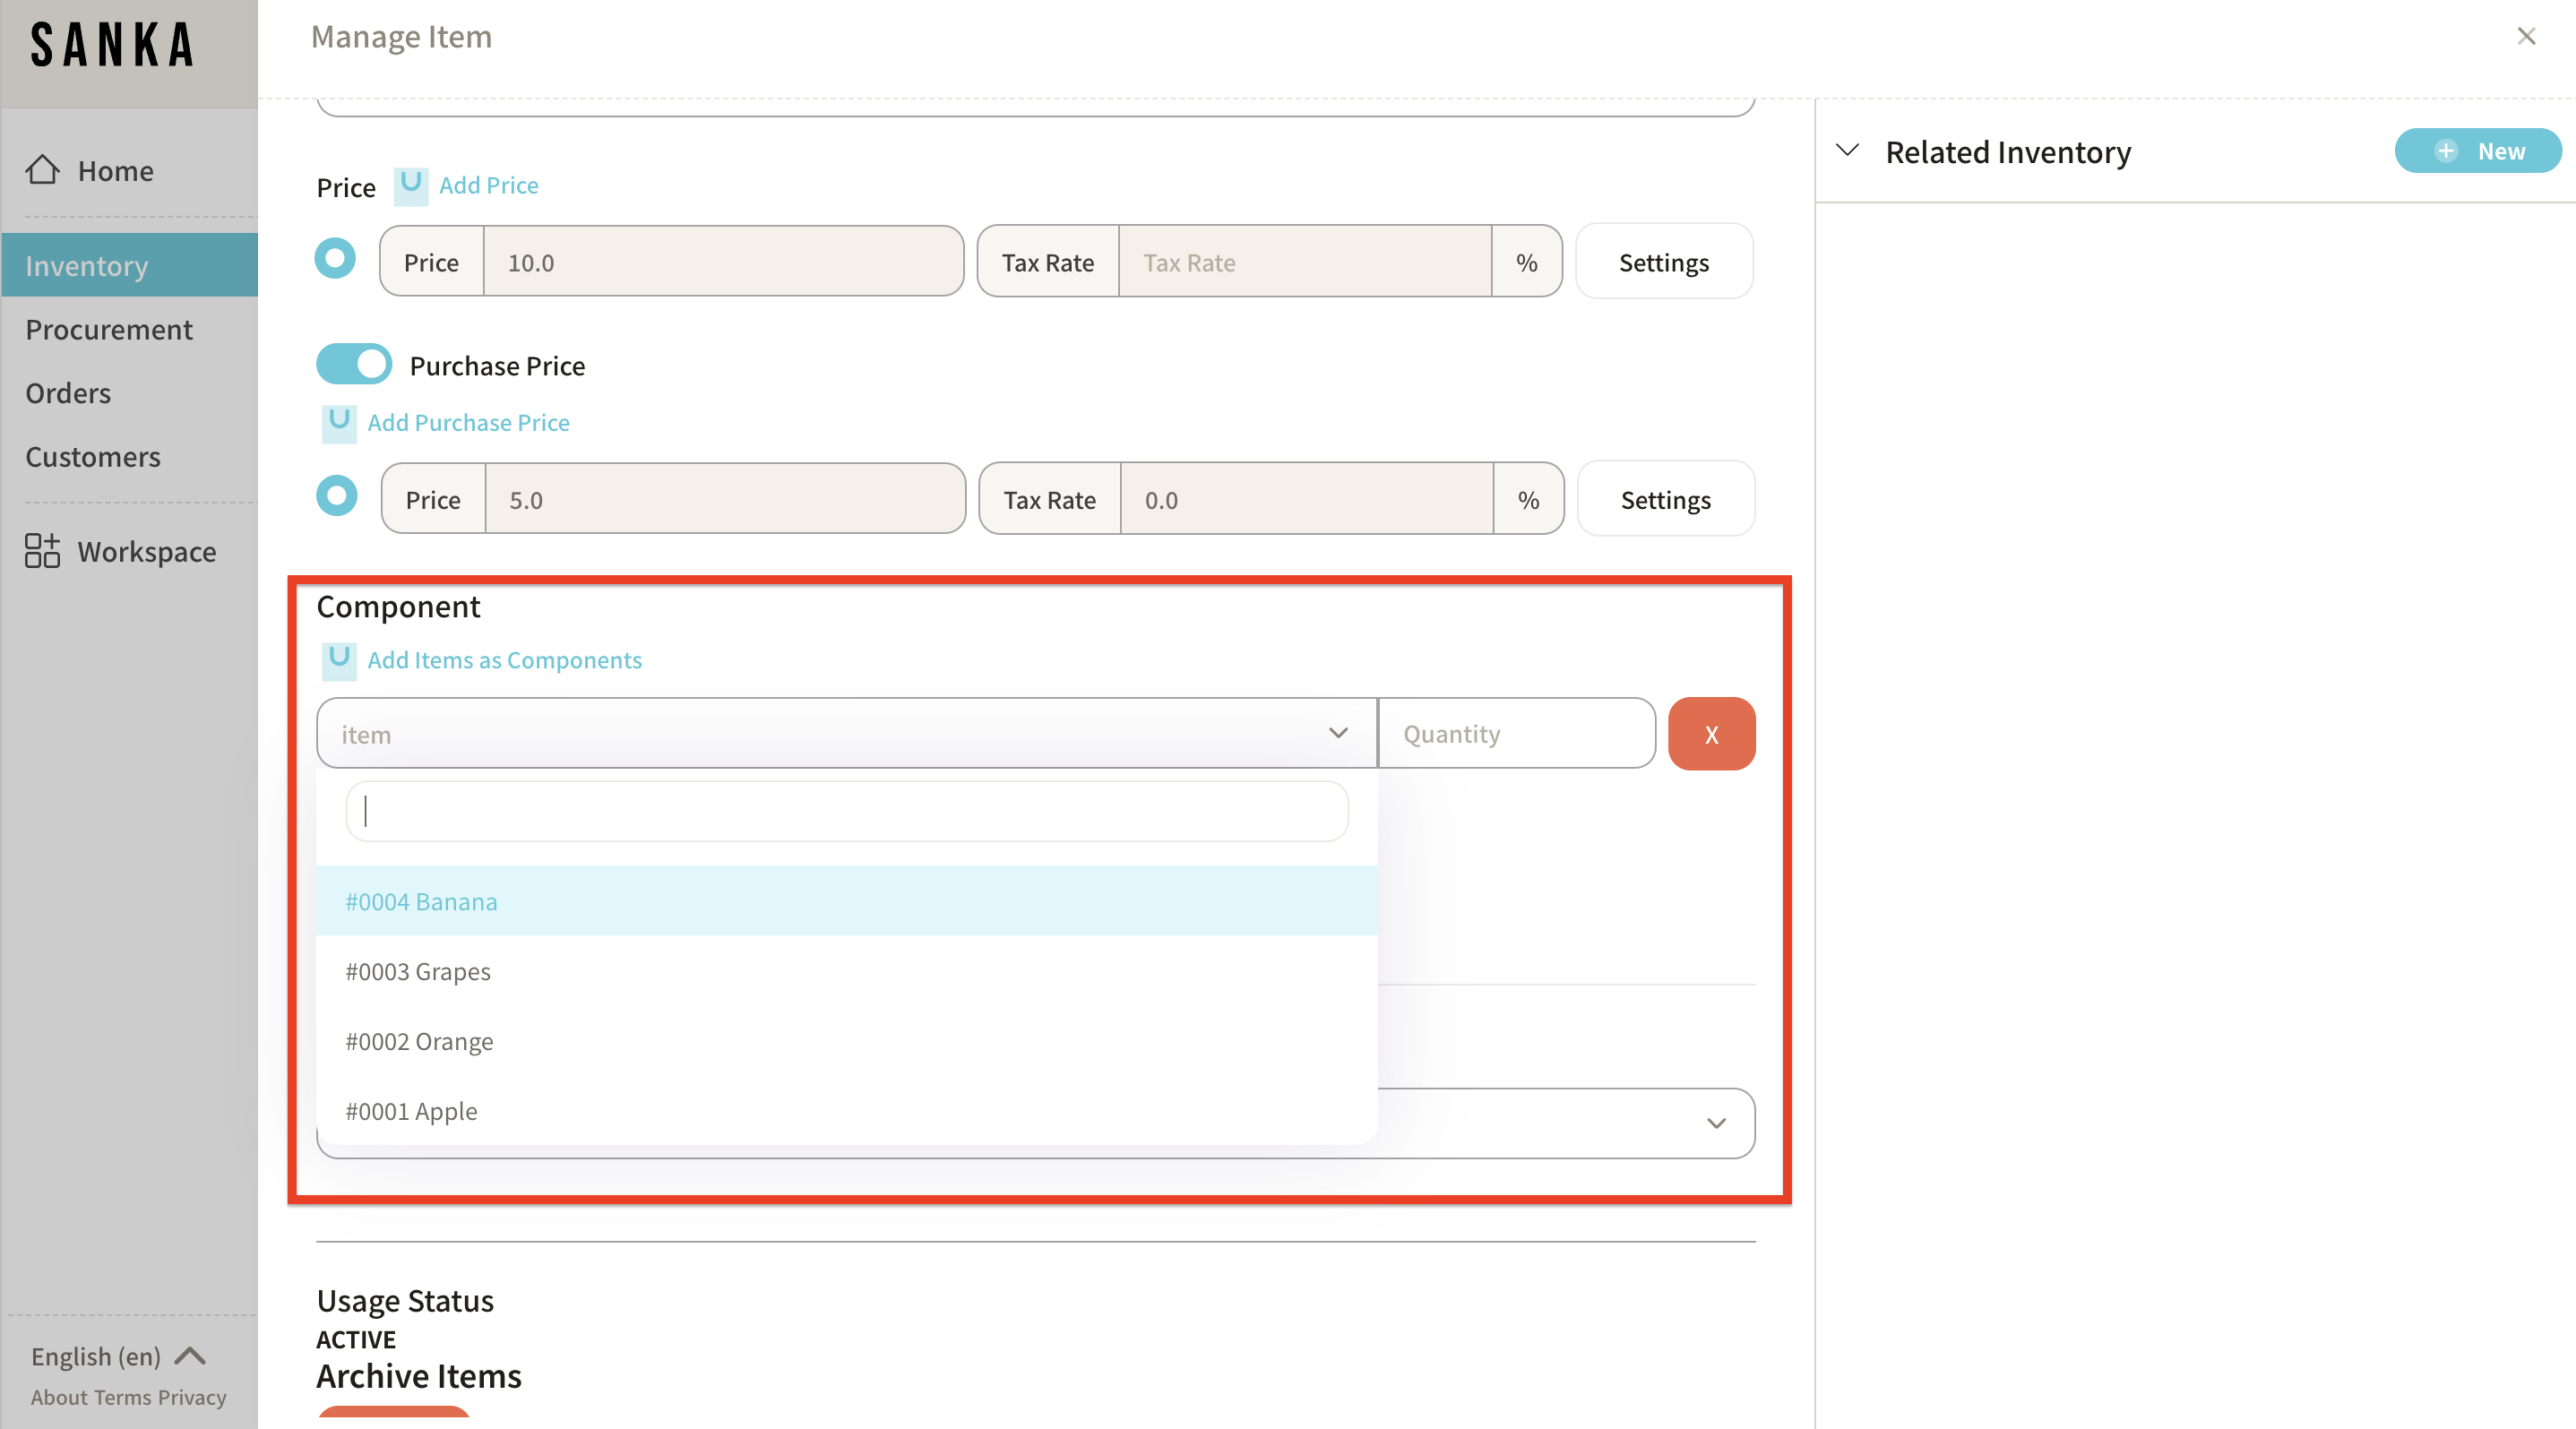Toggle the Purchase Price switch off
Viewport: 2576px width, 1429px height.
pos(354,365)
